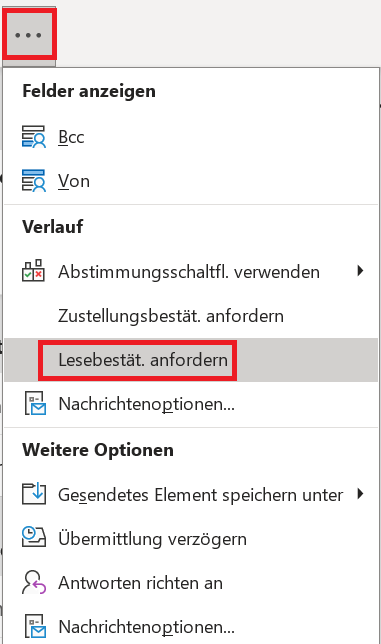Image resolution: width=381 pixels, height=644 pixels.
Task: Click the Gesendetes Element speichern icon
Action: tap(34, 494)
